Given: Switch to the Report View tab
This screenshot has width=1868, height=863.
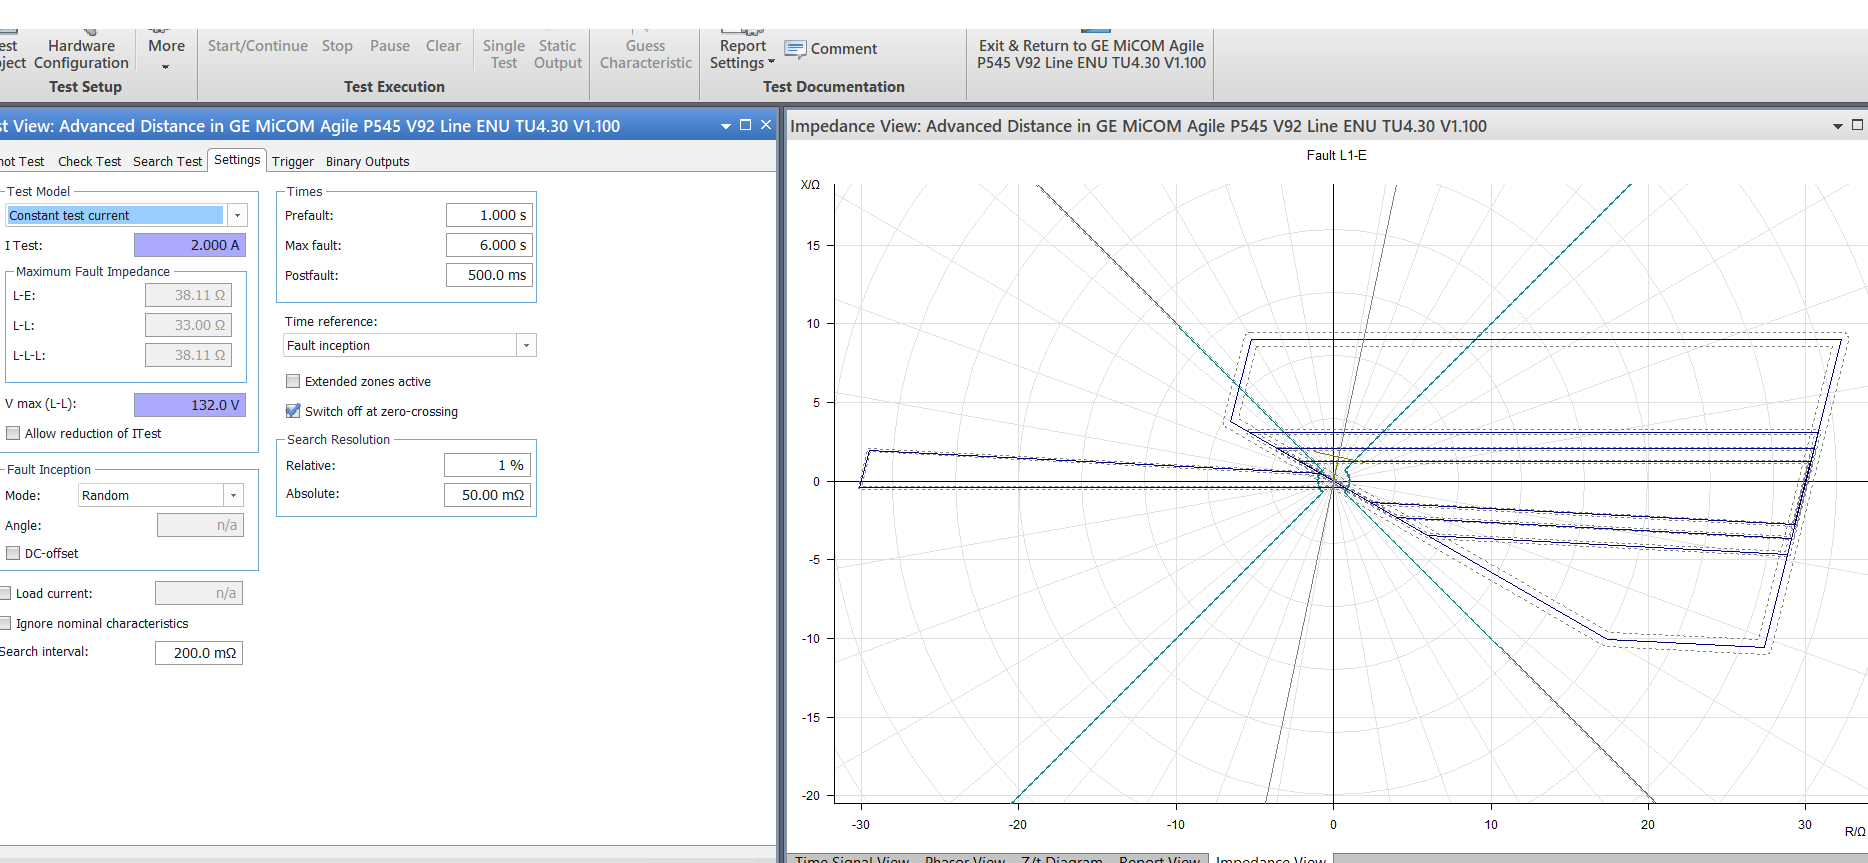Looking at the screenshot, I should pos(1159,858).
